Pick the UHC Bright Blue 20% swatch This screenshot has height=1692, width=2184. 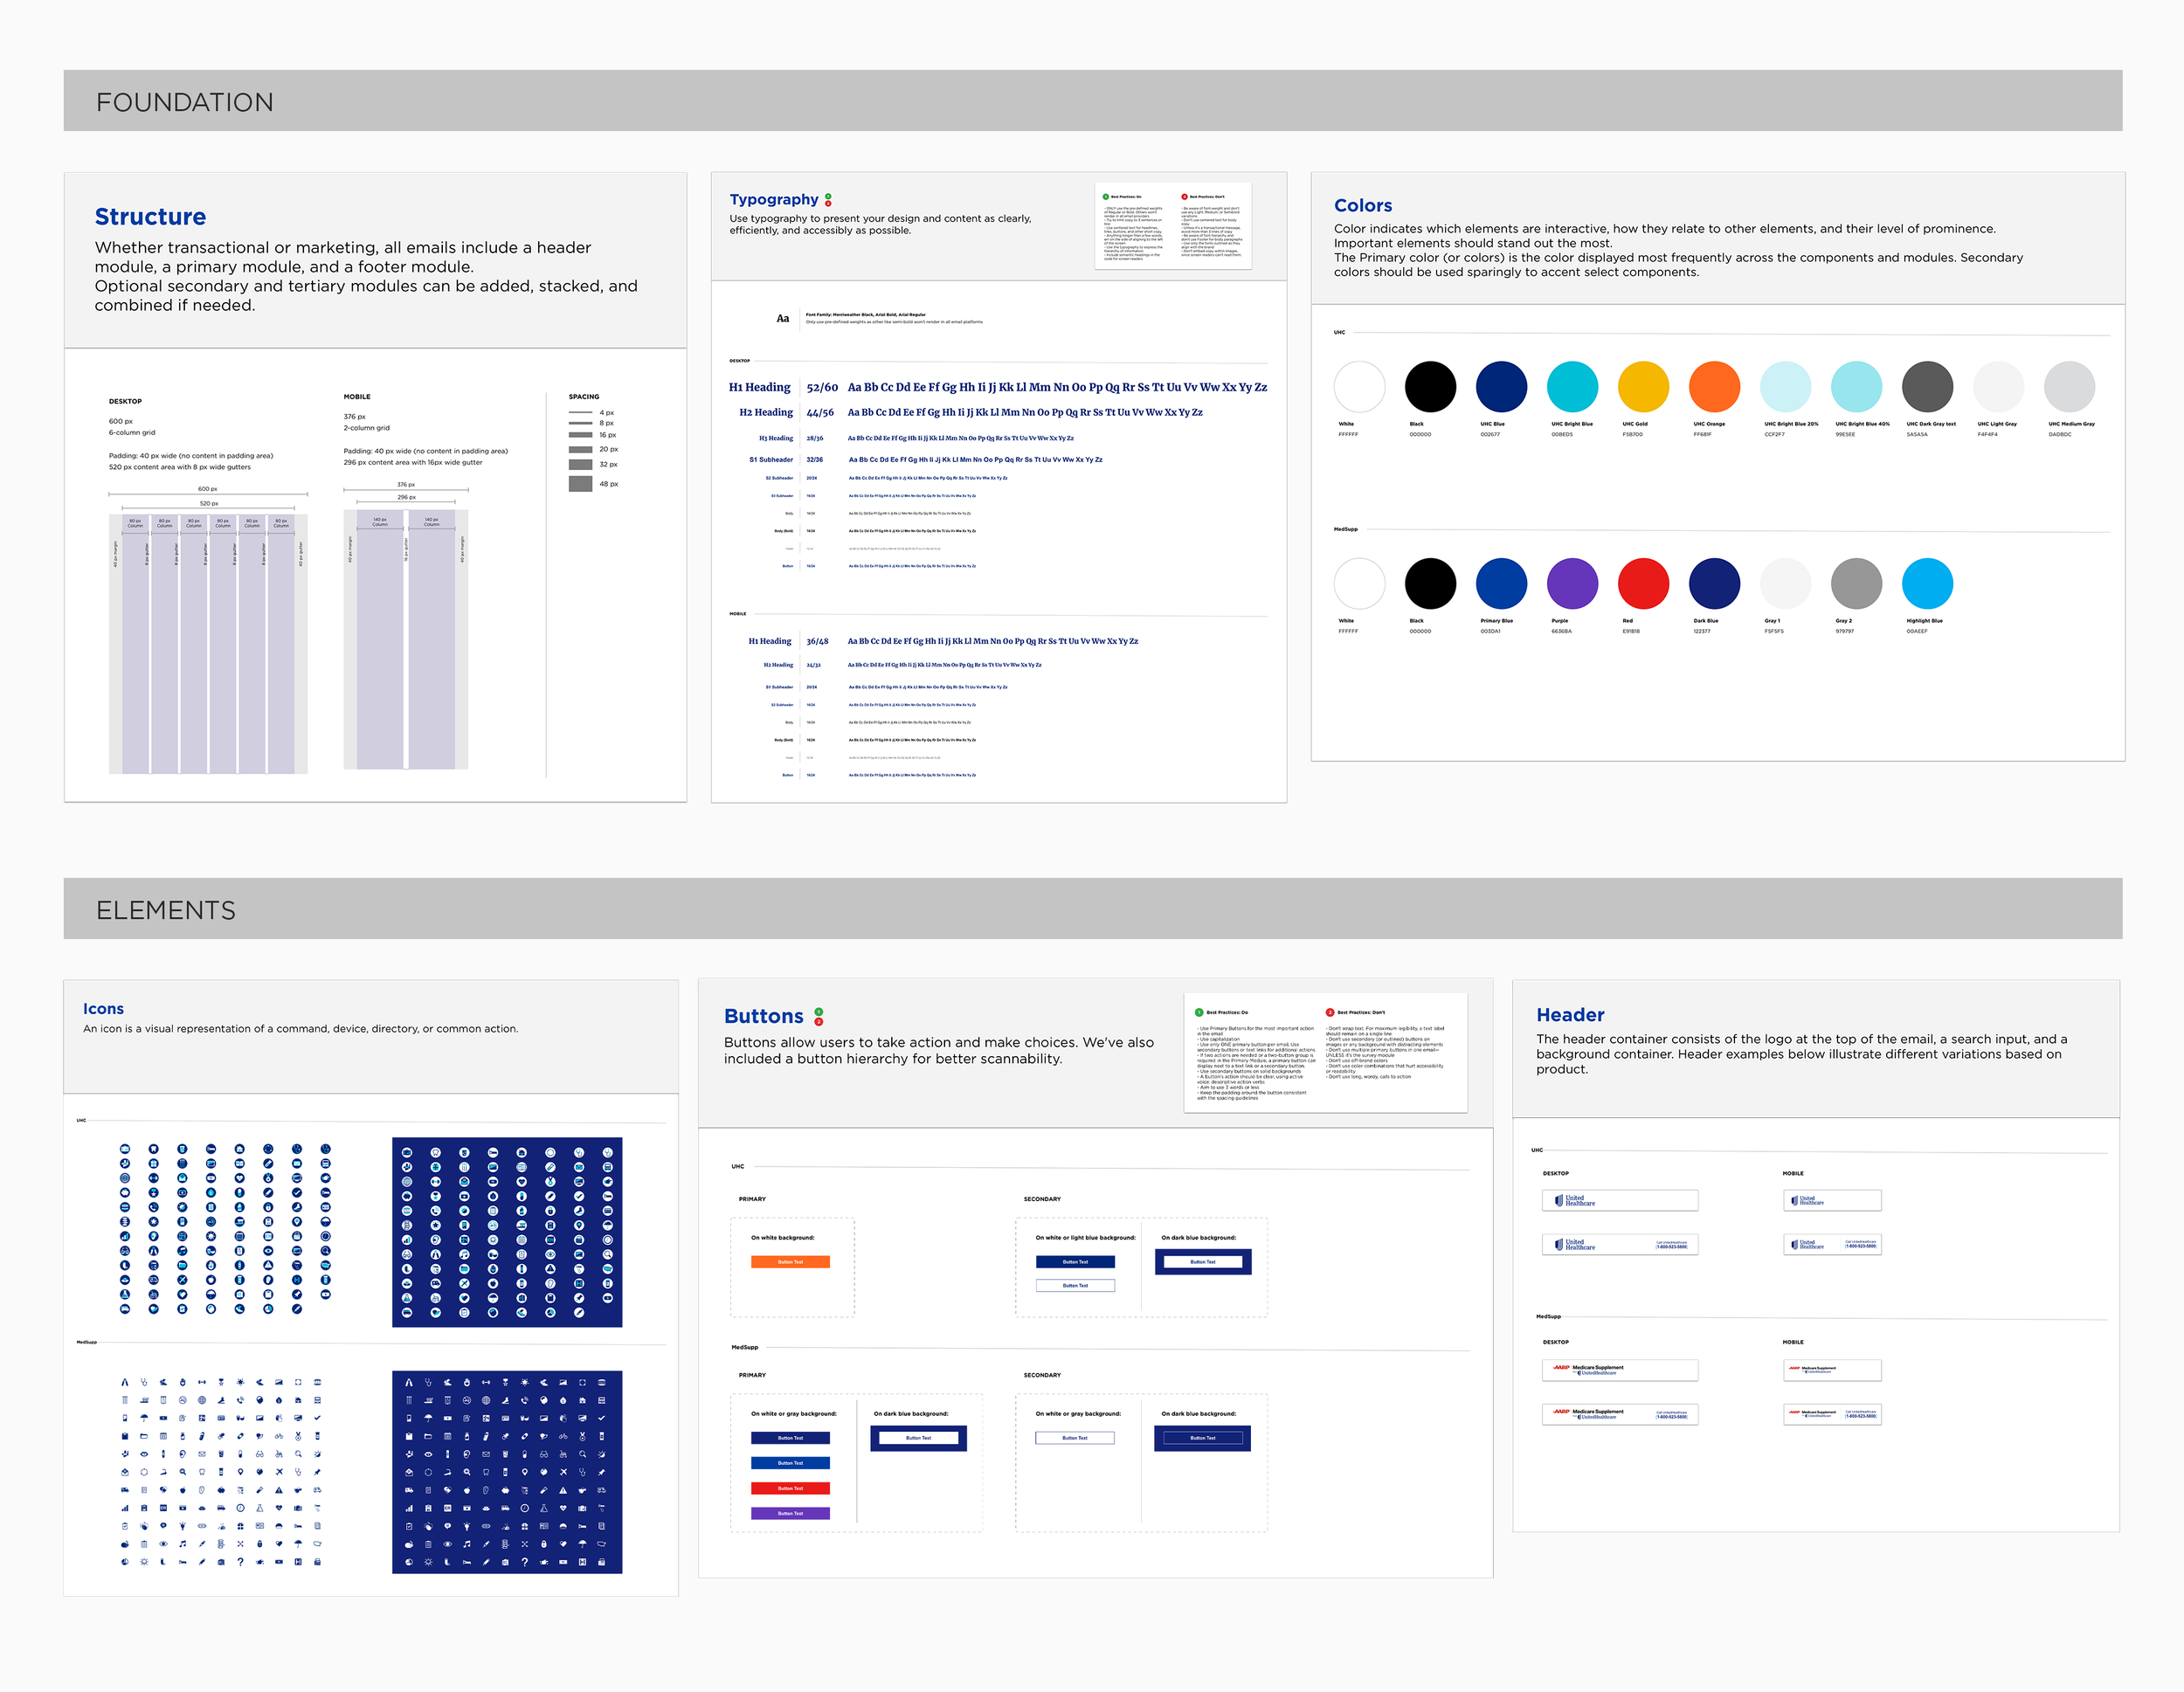point(1785,386)
